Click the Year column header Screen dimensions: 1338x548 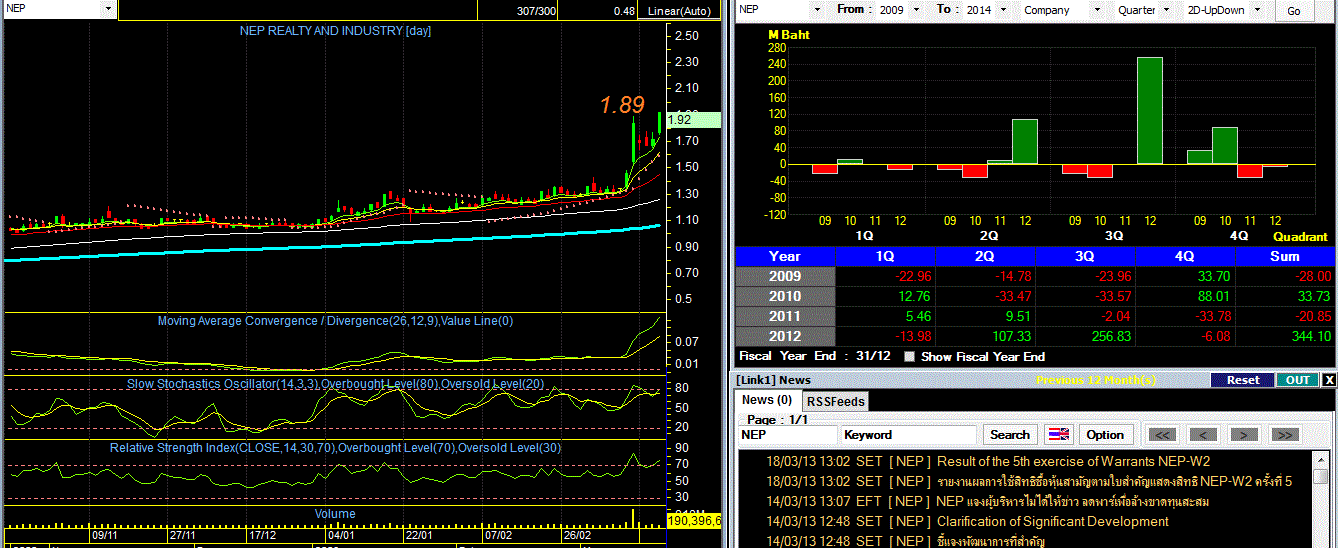click(785, 256)
